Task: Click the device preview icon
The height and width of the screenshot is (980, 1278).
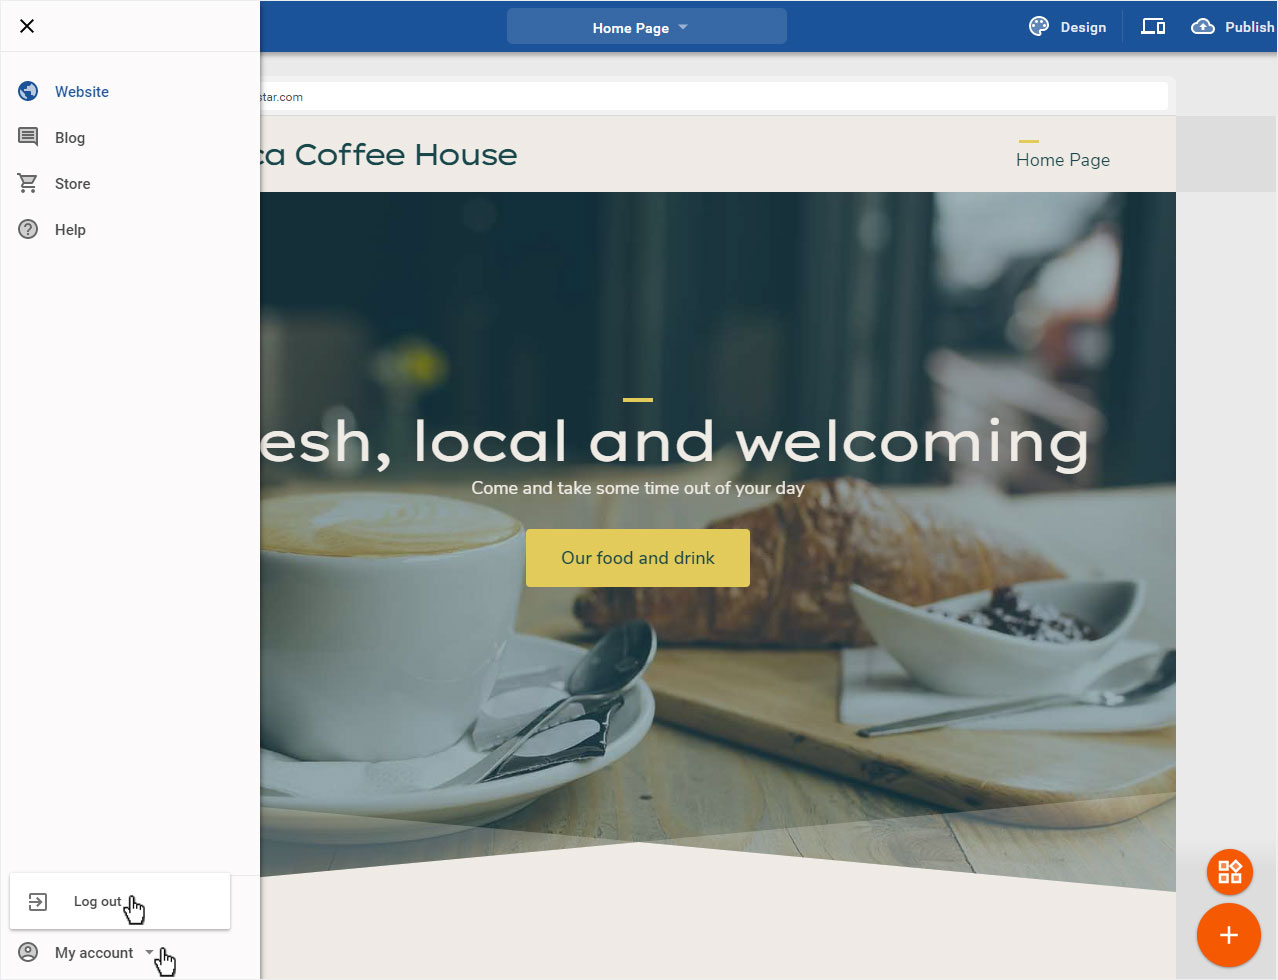Action: click(1153, 27)
